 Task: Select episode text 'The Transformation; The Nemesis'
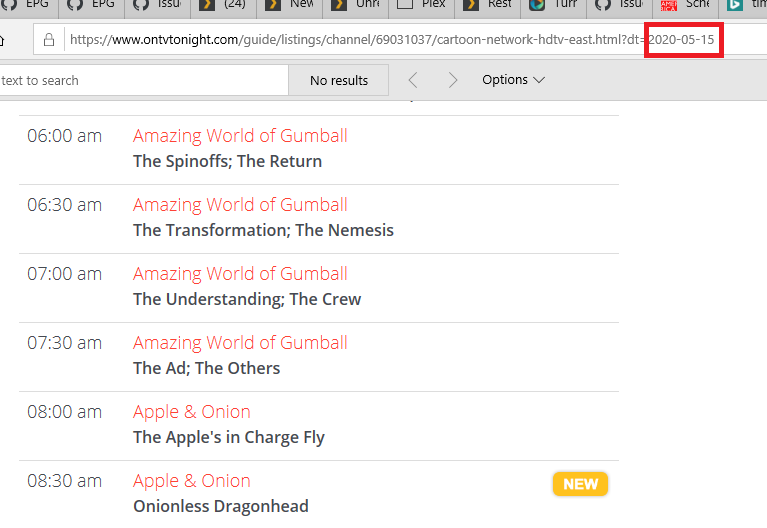[263, 230]
